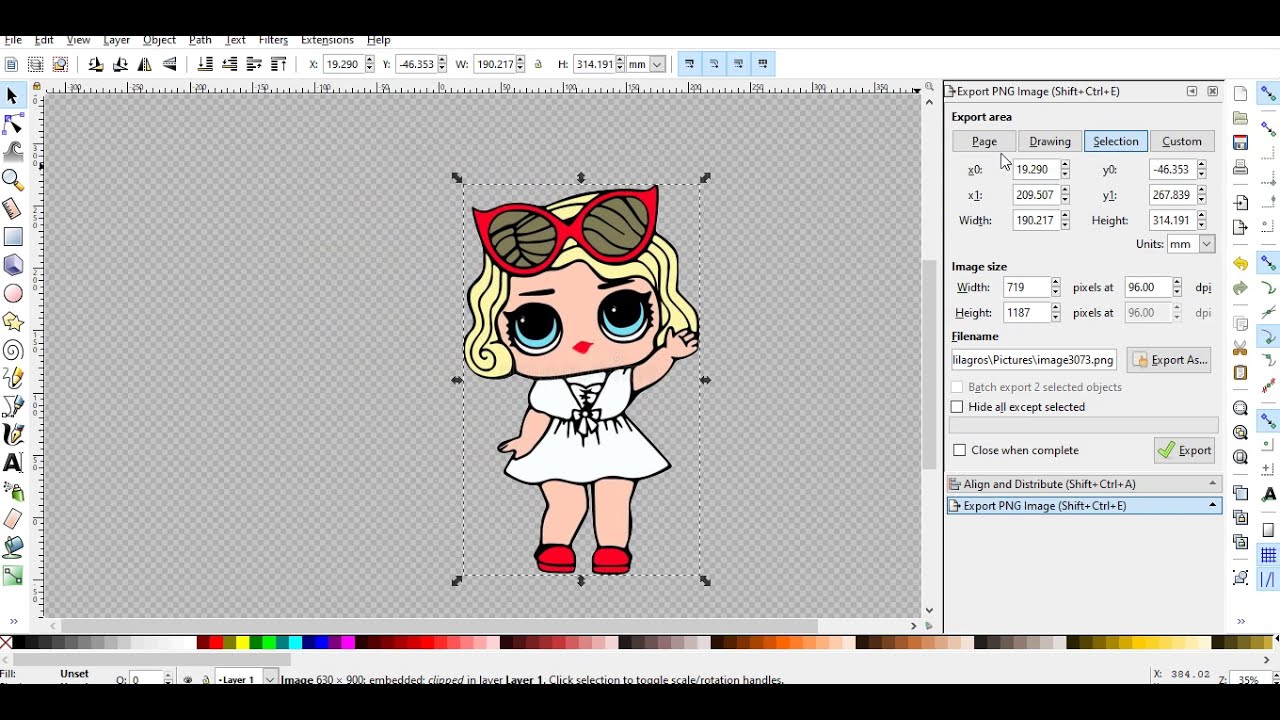1280x720 pixels.
Task: Raise selection to top
Action: [279, 64]
